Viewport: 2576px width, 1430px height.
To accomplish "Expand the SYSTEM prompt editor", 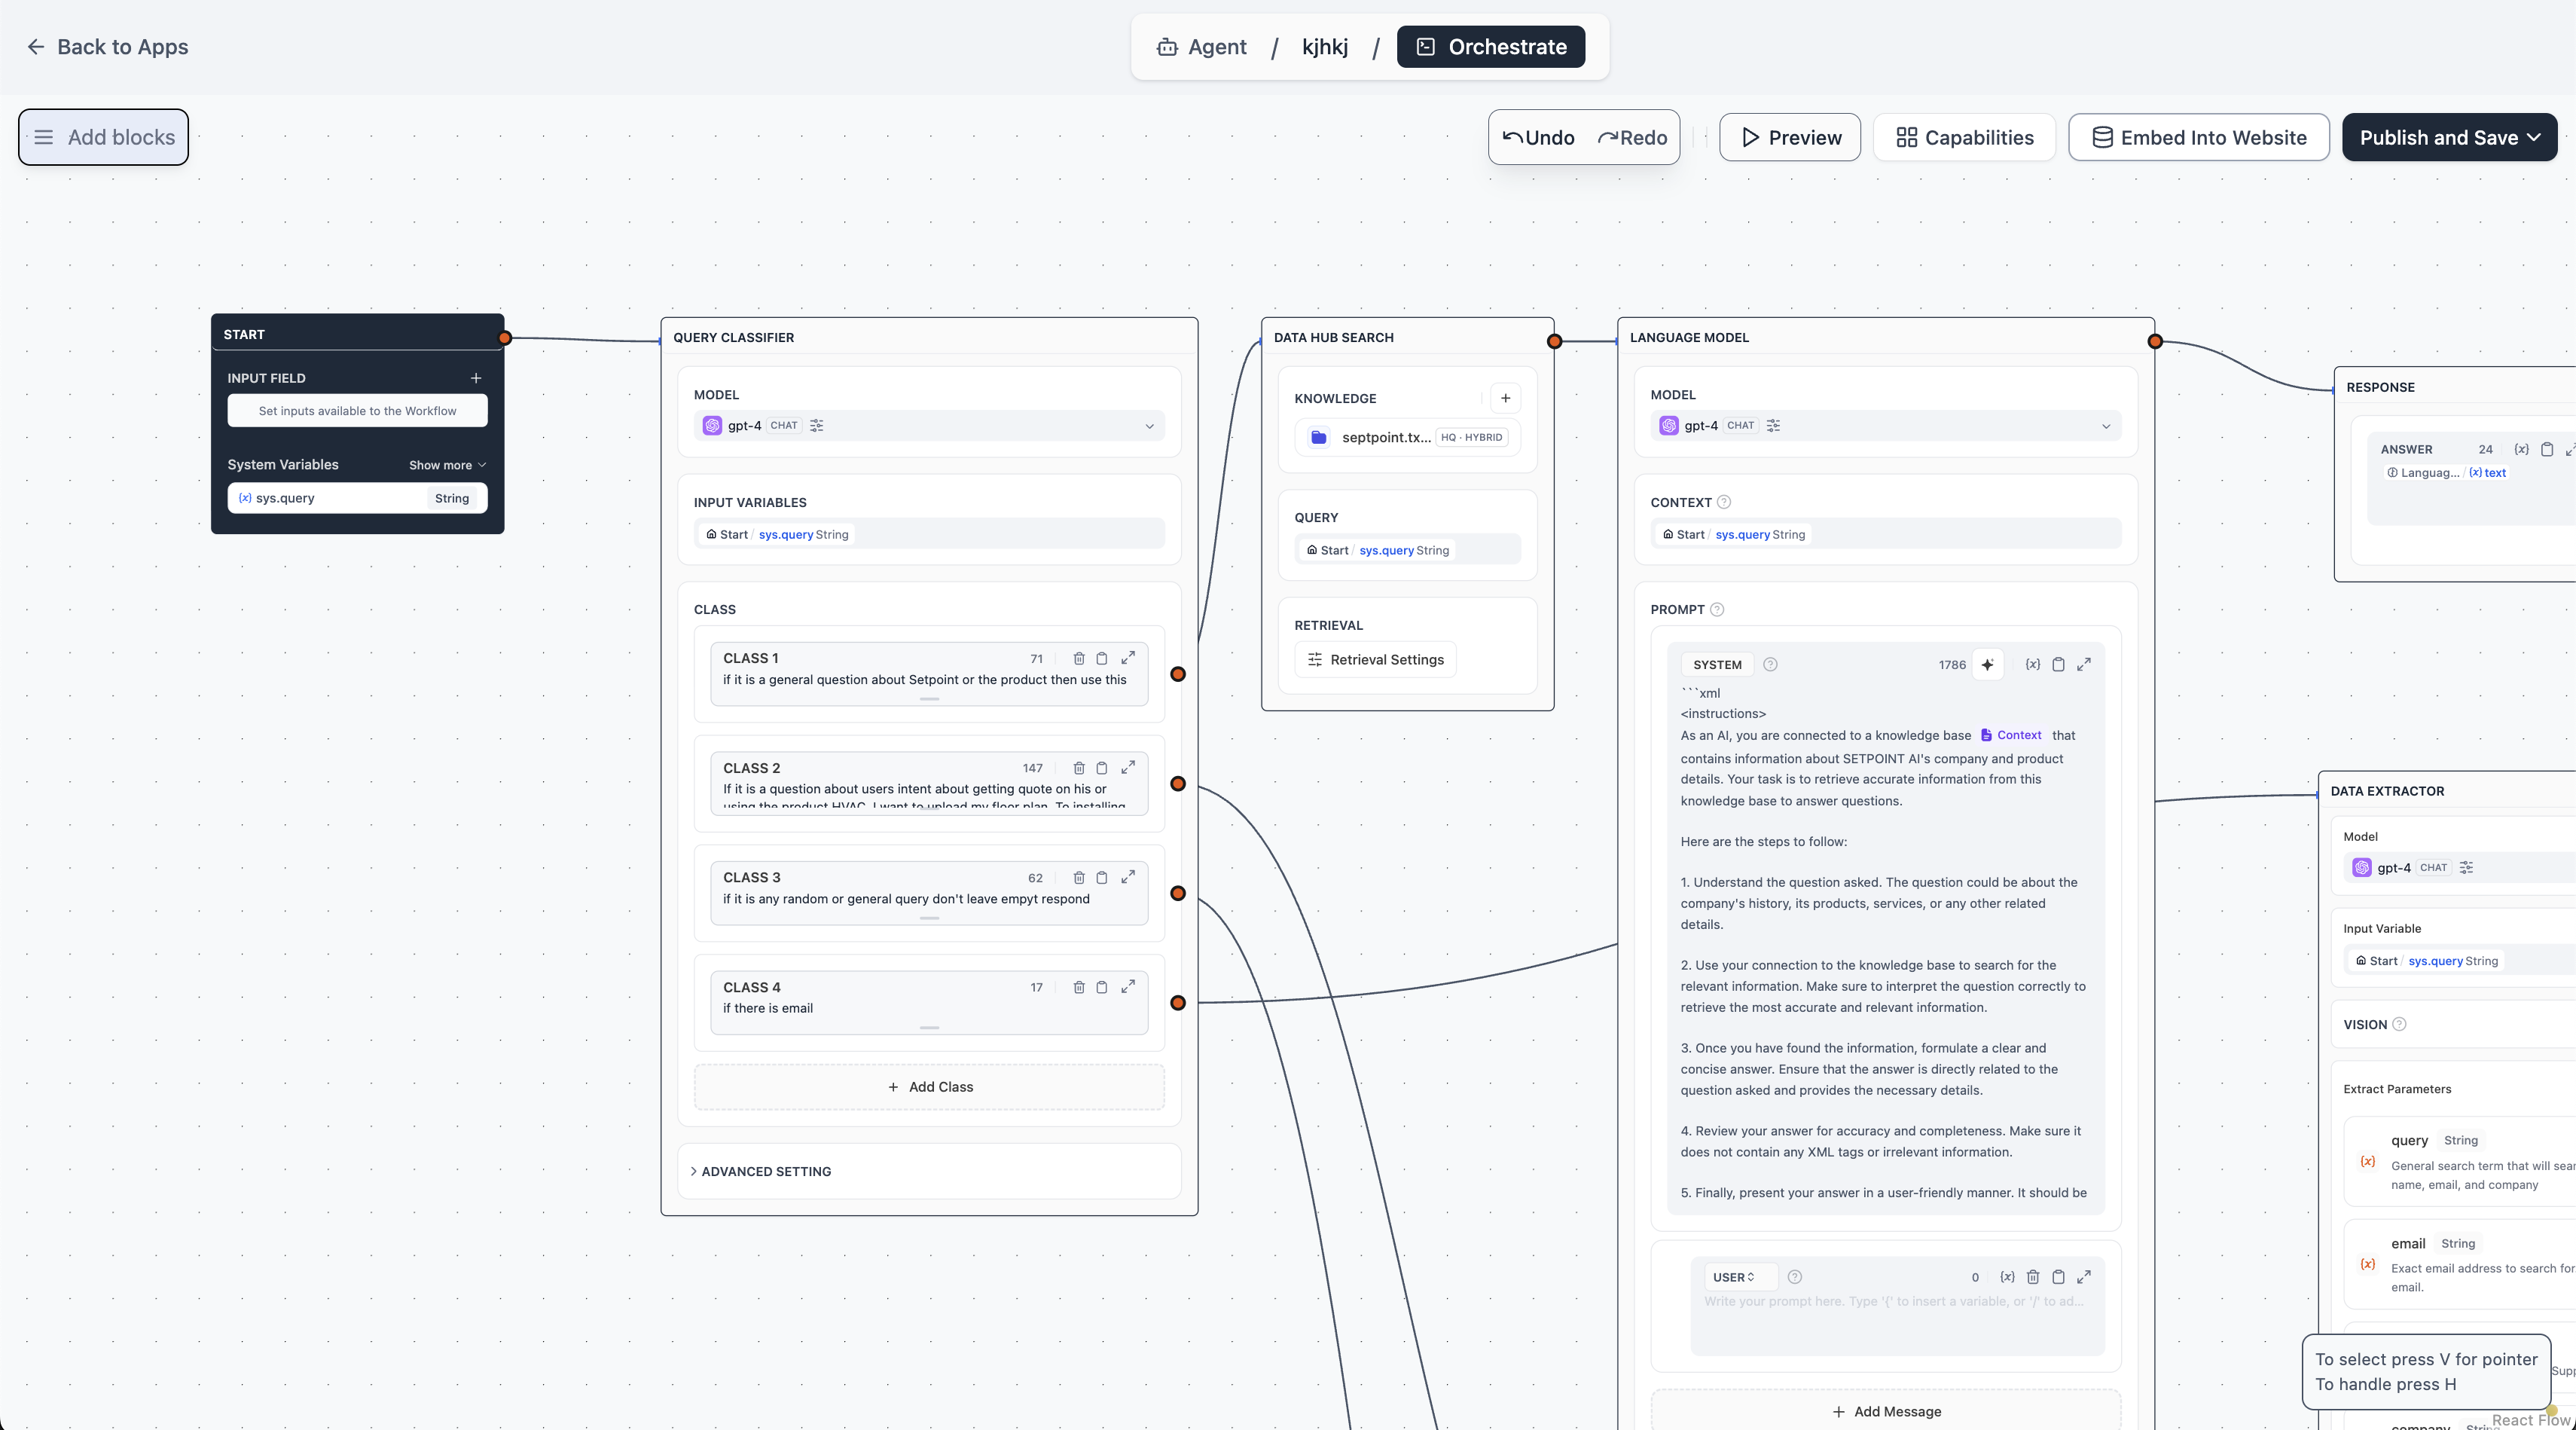I will [2084, 664].
